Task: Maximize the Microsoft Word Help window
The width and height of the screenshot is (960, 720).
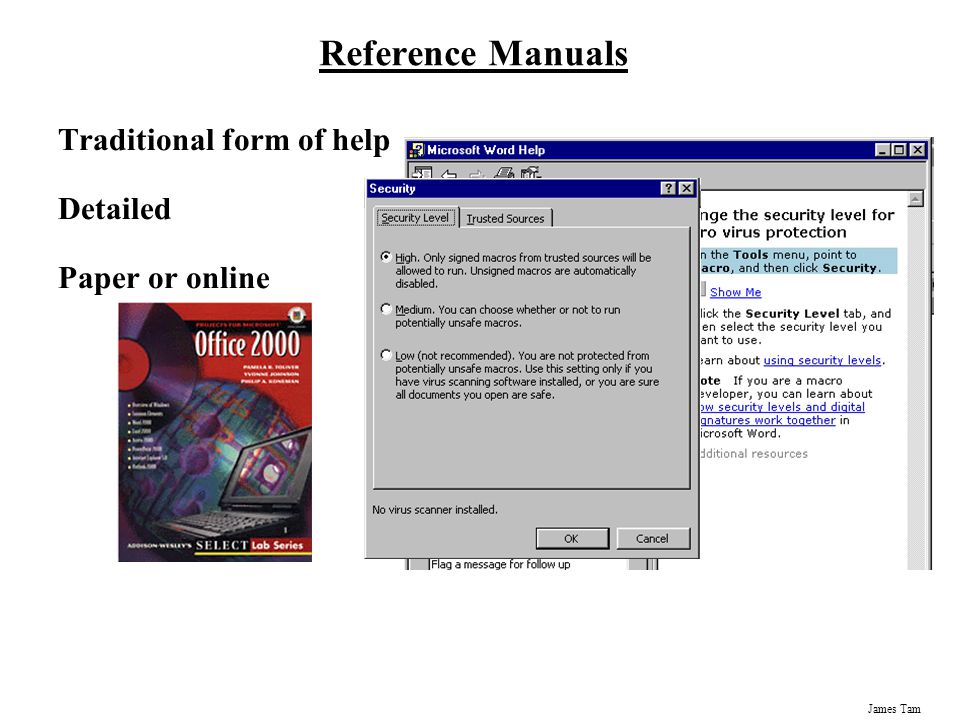Action: click(x=899, y=150)
